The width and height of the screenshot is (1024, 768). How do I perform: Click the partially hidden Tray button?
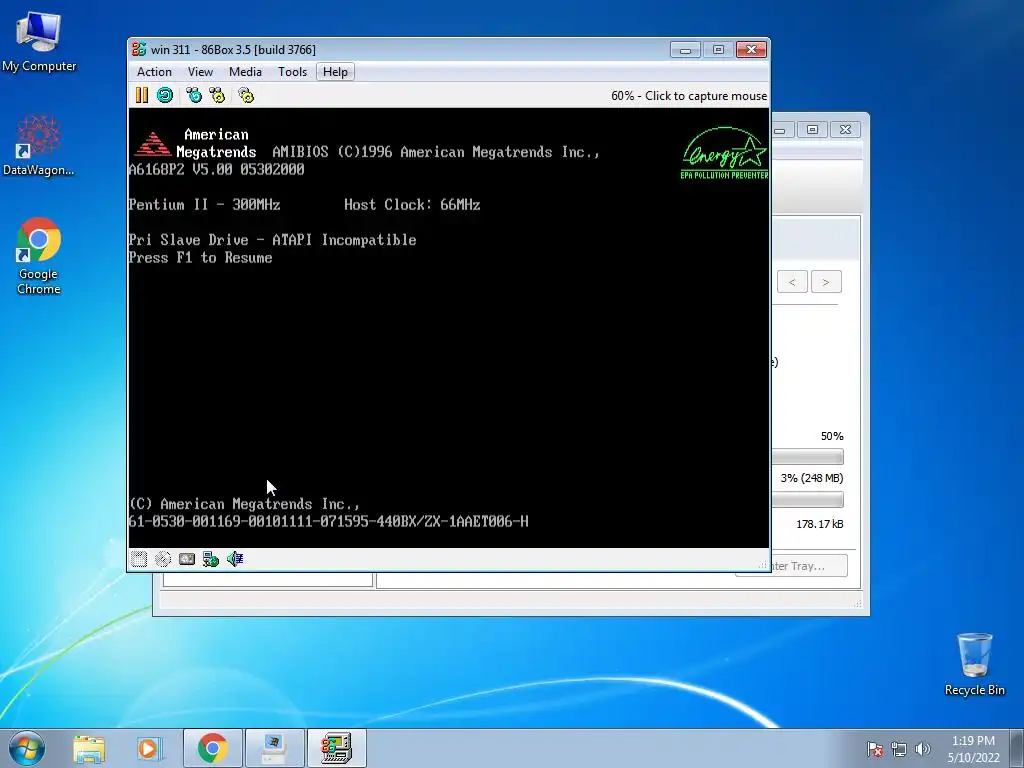point(809,566)
